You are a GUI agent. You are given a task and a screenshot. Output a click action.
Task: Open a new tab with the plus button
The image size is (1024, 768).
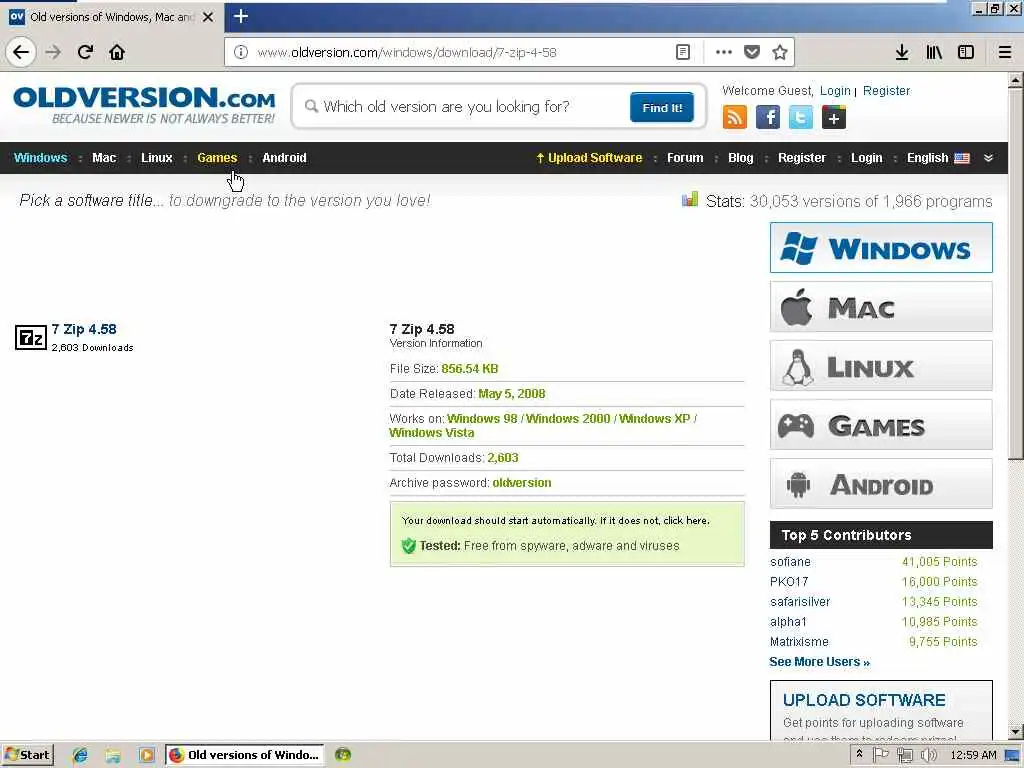(240, 16)
